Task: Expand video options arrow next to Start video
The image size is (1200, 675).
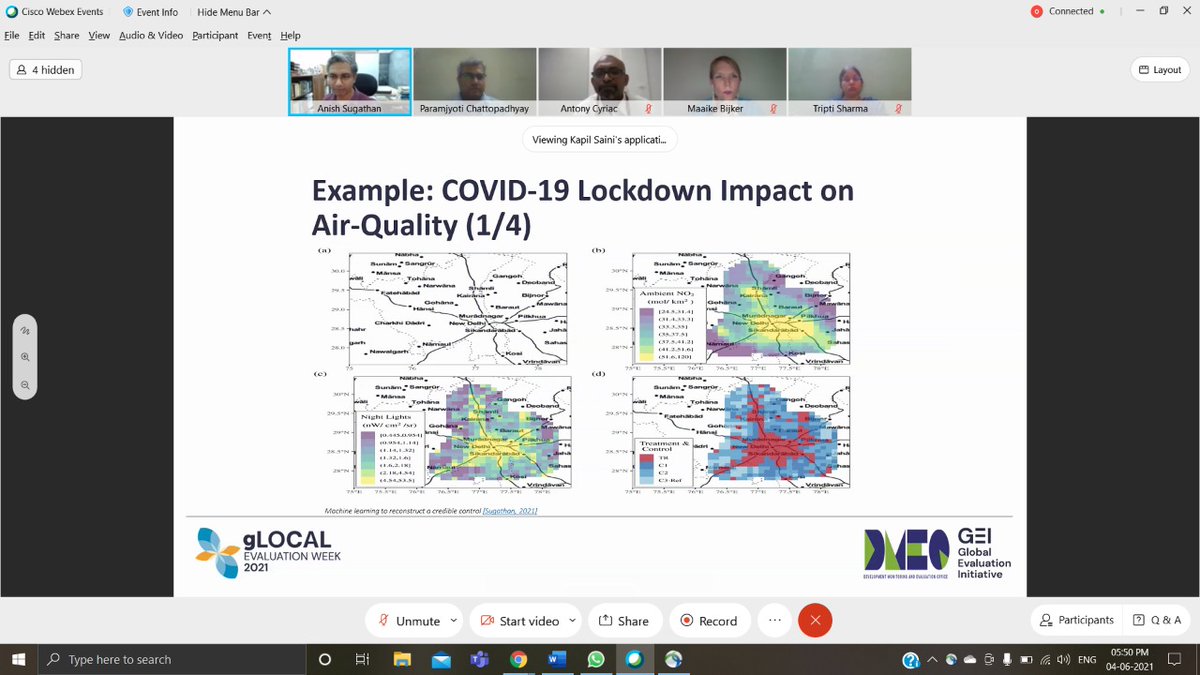Action: [572, 620]
